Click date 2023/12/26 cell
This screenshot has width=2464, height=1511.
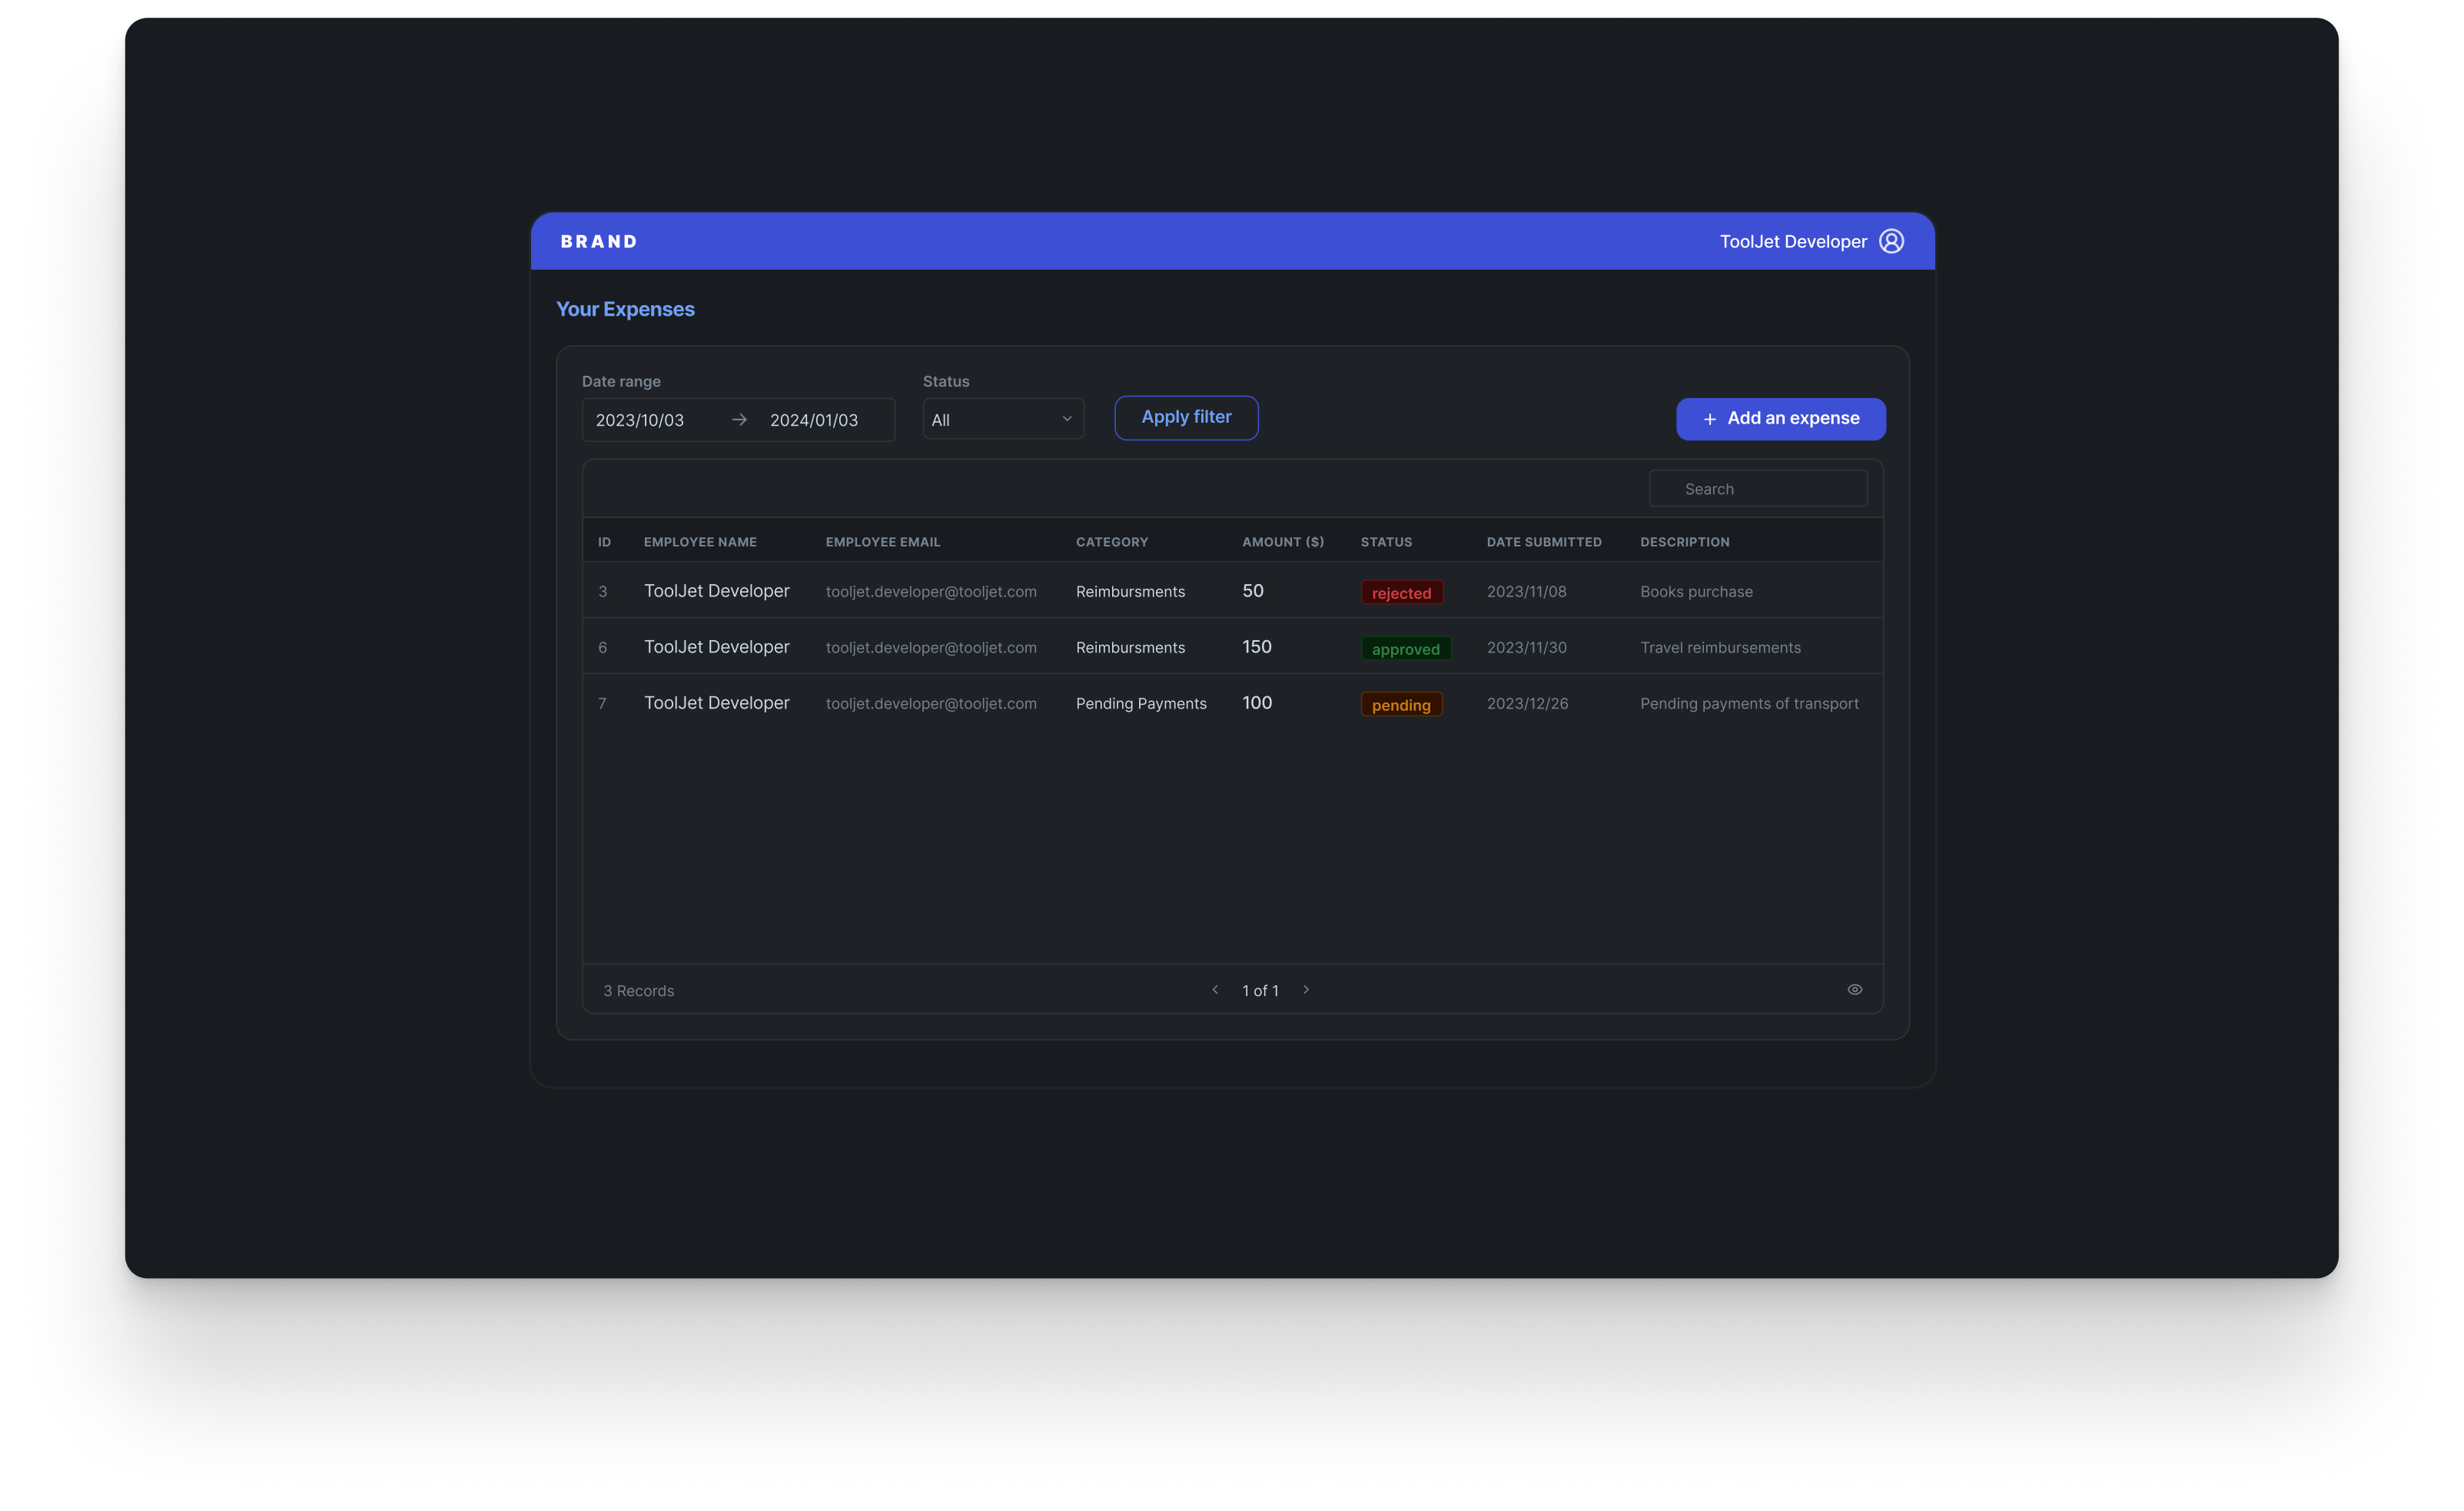(1527, 704)
